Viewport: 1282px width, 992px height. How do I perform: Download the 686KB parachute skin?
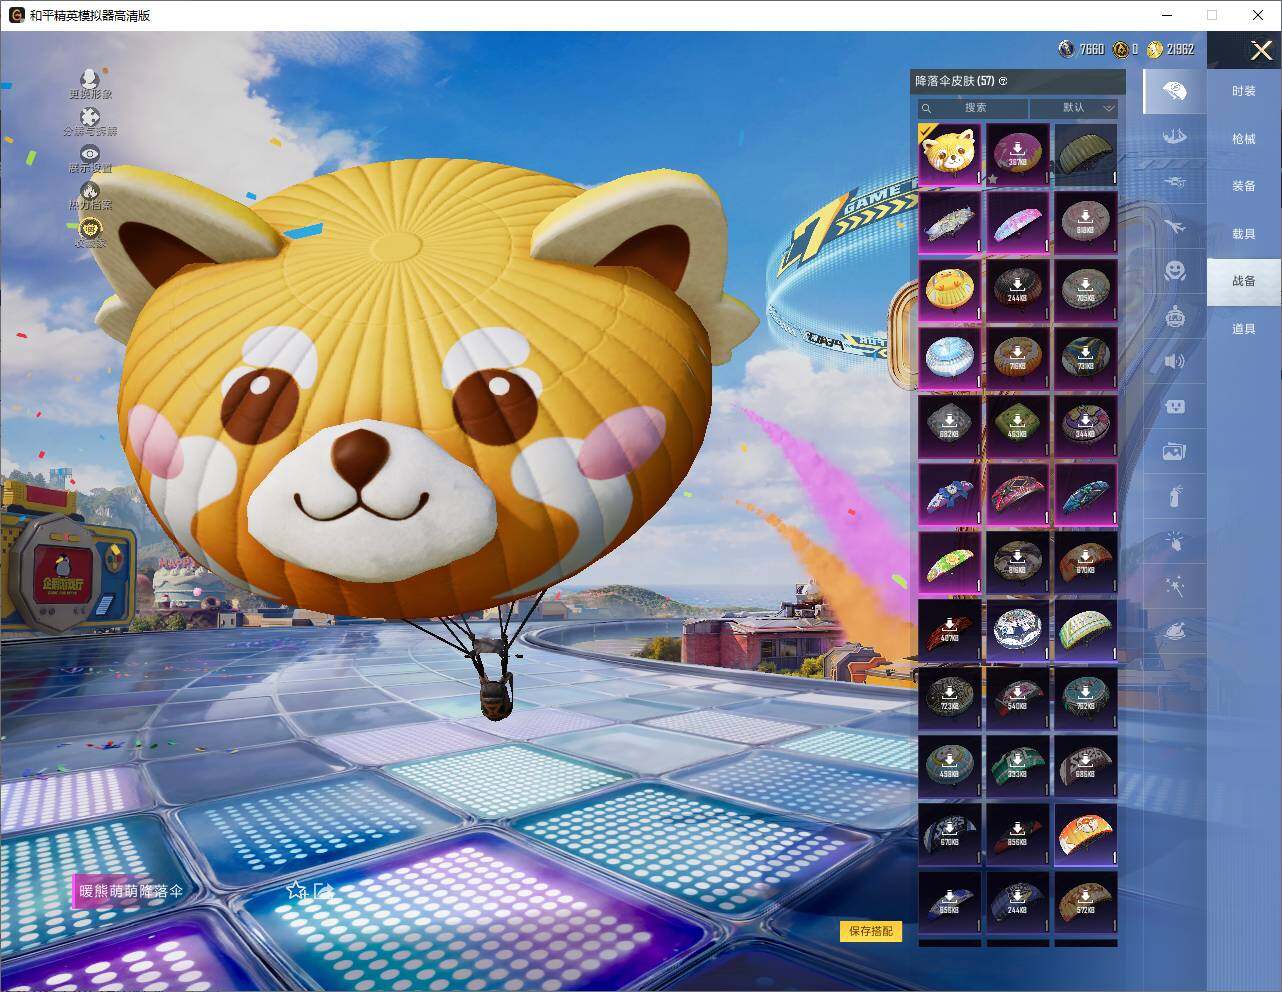[1086, 766]
